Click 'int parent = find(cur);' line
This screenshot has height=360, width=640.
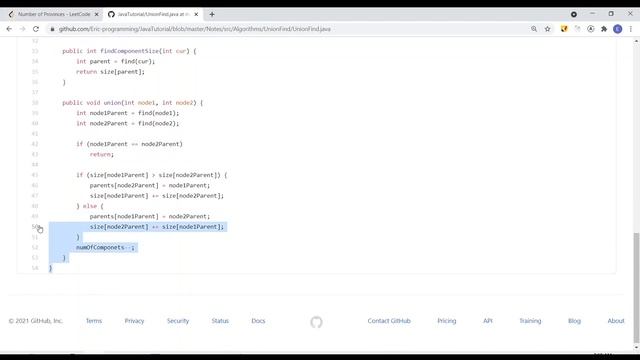(x=116, y=61)
